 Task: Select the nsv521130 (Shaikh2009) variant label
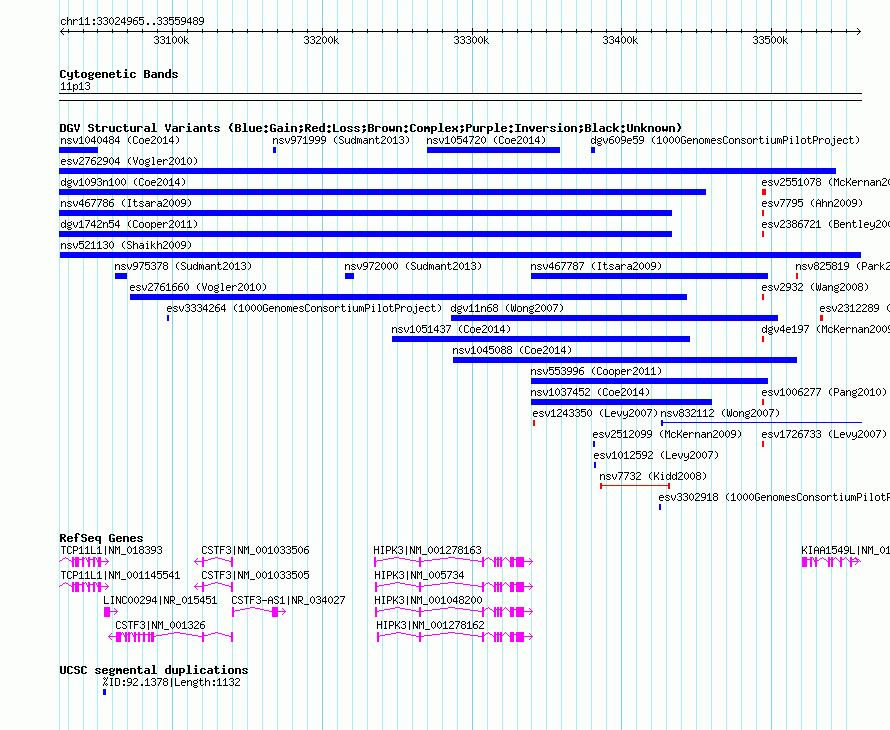[126, 245]
